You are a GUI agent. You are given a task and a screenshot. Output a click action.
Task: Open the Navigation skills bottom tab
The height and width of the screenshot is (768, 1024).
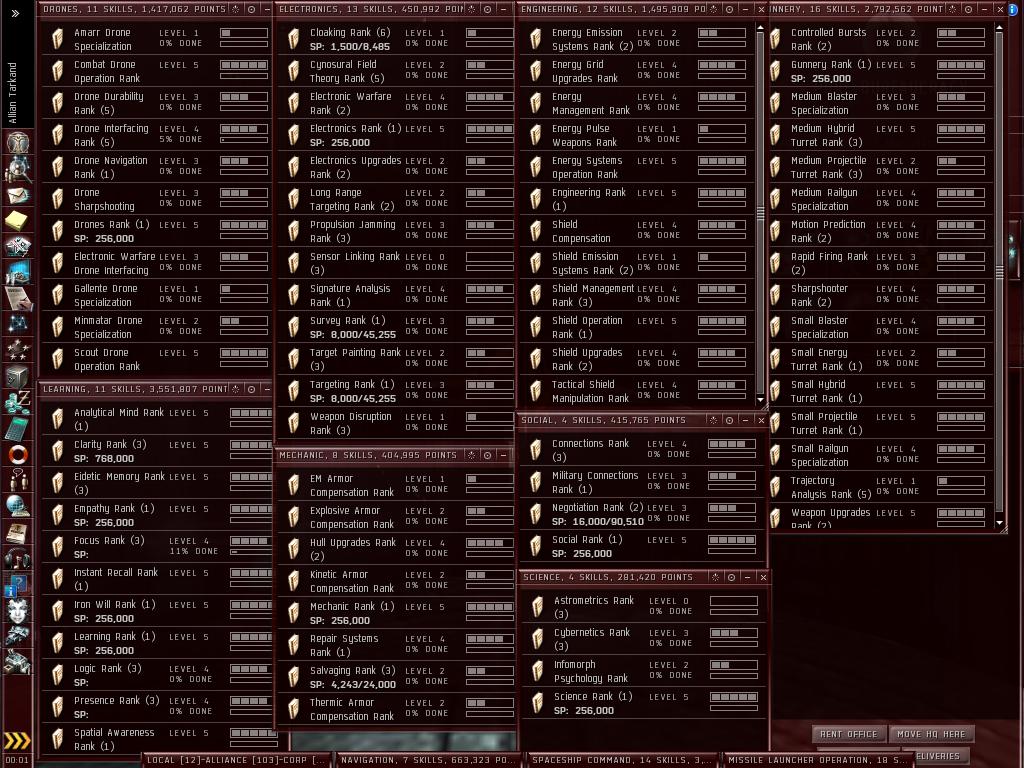point(428,760)
